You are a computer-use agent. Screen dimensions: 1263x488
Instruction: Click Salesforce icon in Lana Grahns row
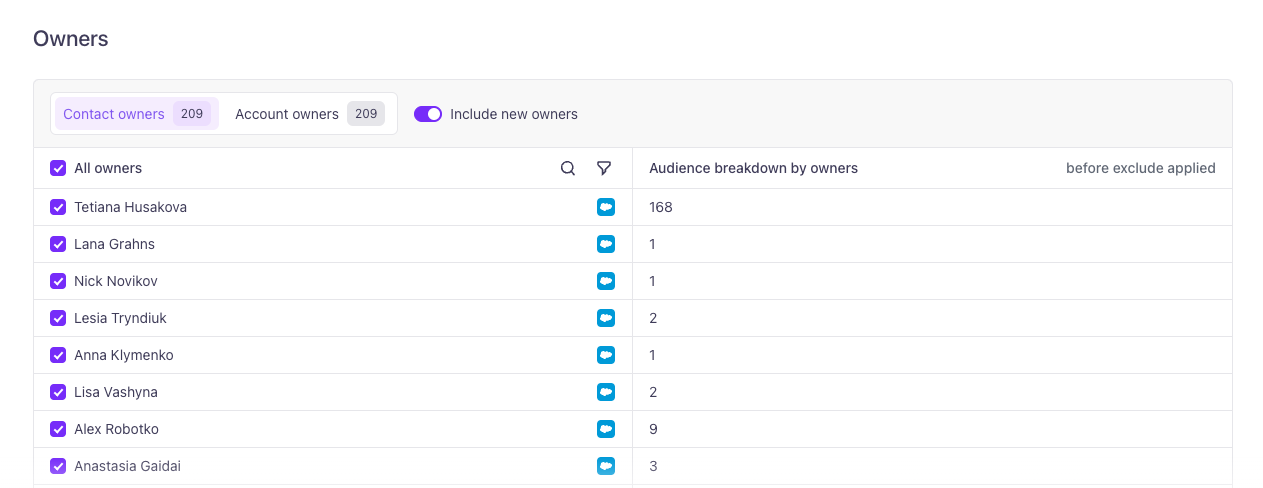(606, 244)
